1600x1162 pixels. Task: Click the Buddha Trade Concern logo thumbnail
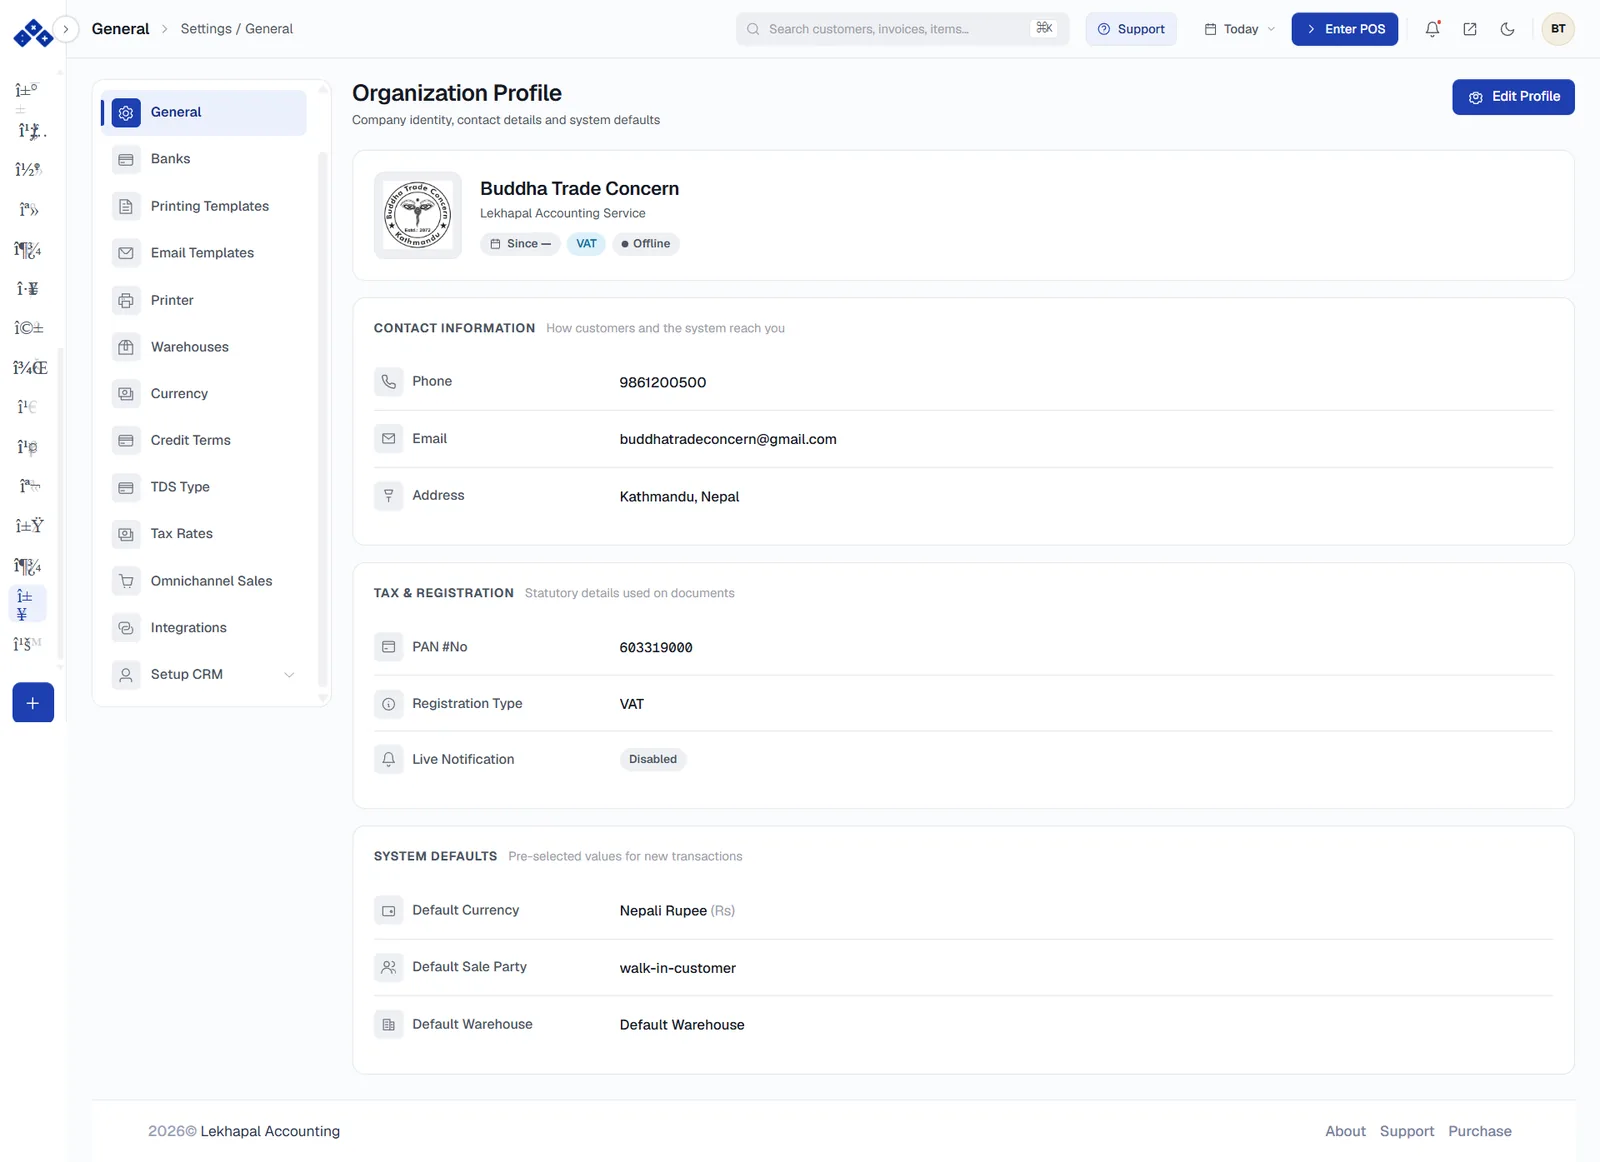coord(418,215)
